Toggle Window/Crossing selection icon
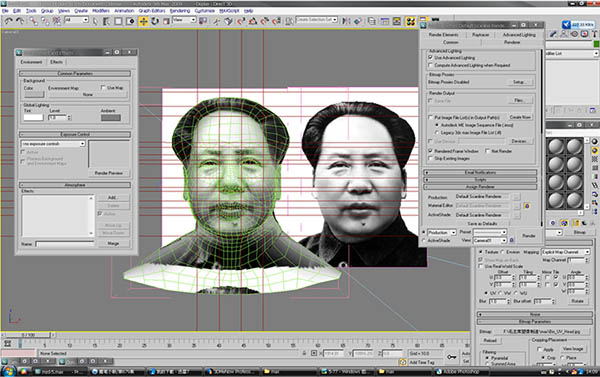600x377 pixels. (130, 21)
